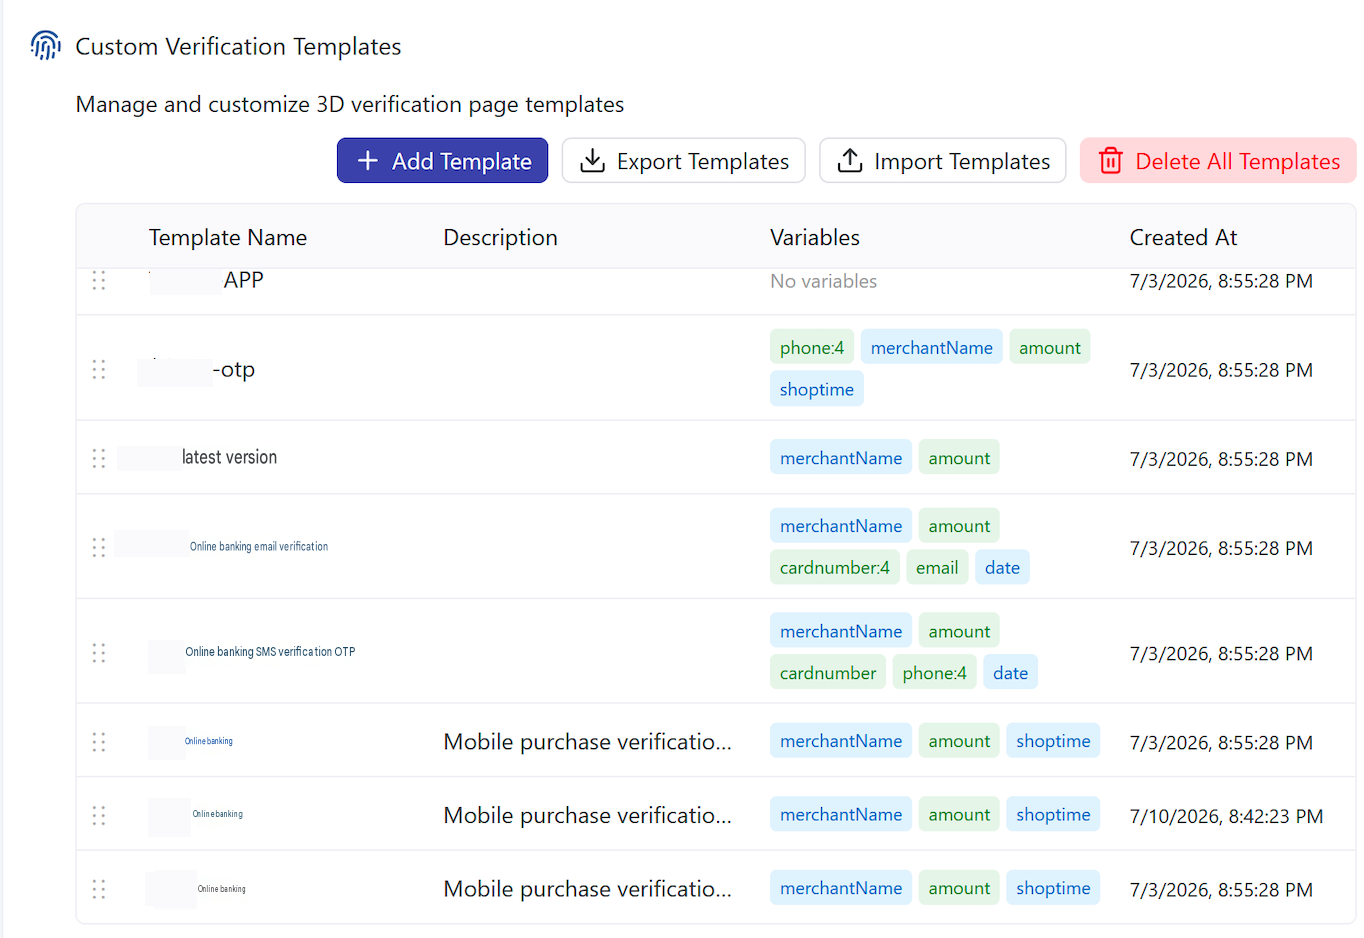Click the shoptime tag in the -otp row
1364x938 pixels.
pyautogui.click(x=816, y=389)
